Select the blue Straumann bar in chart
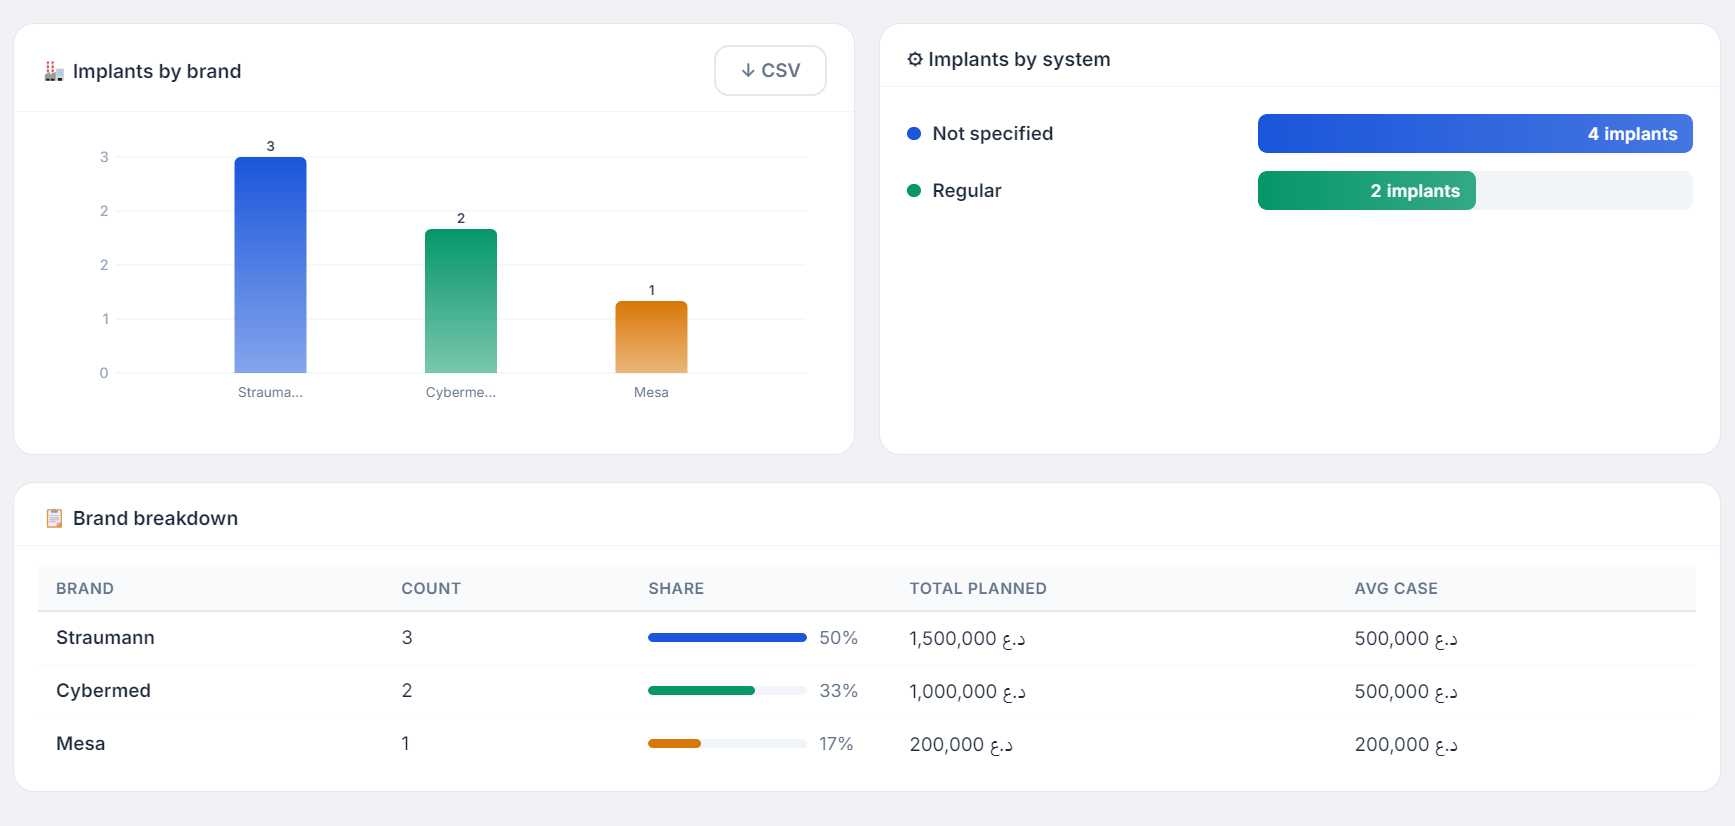Image resolution: width=1735 pixels, height=826 pixels. (270, 265)
